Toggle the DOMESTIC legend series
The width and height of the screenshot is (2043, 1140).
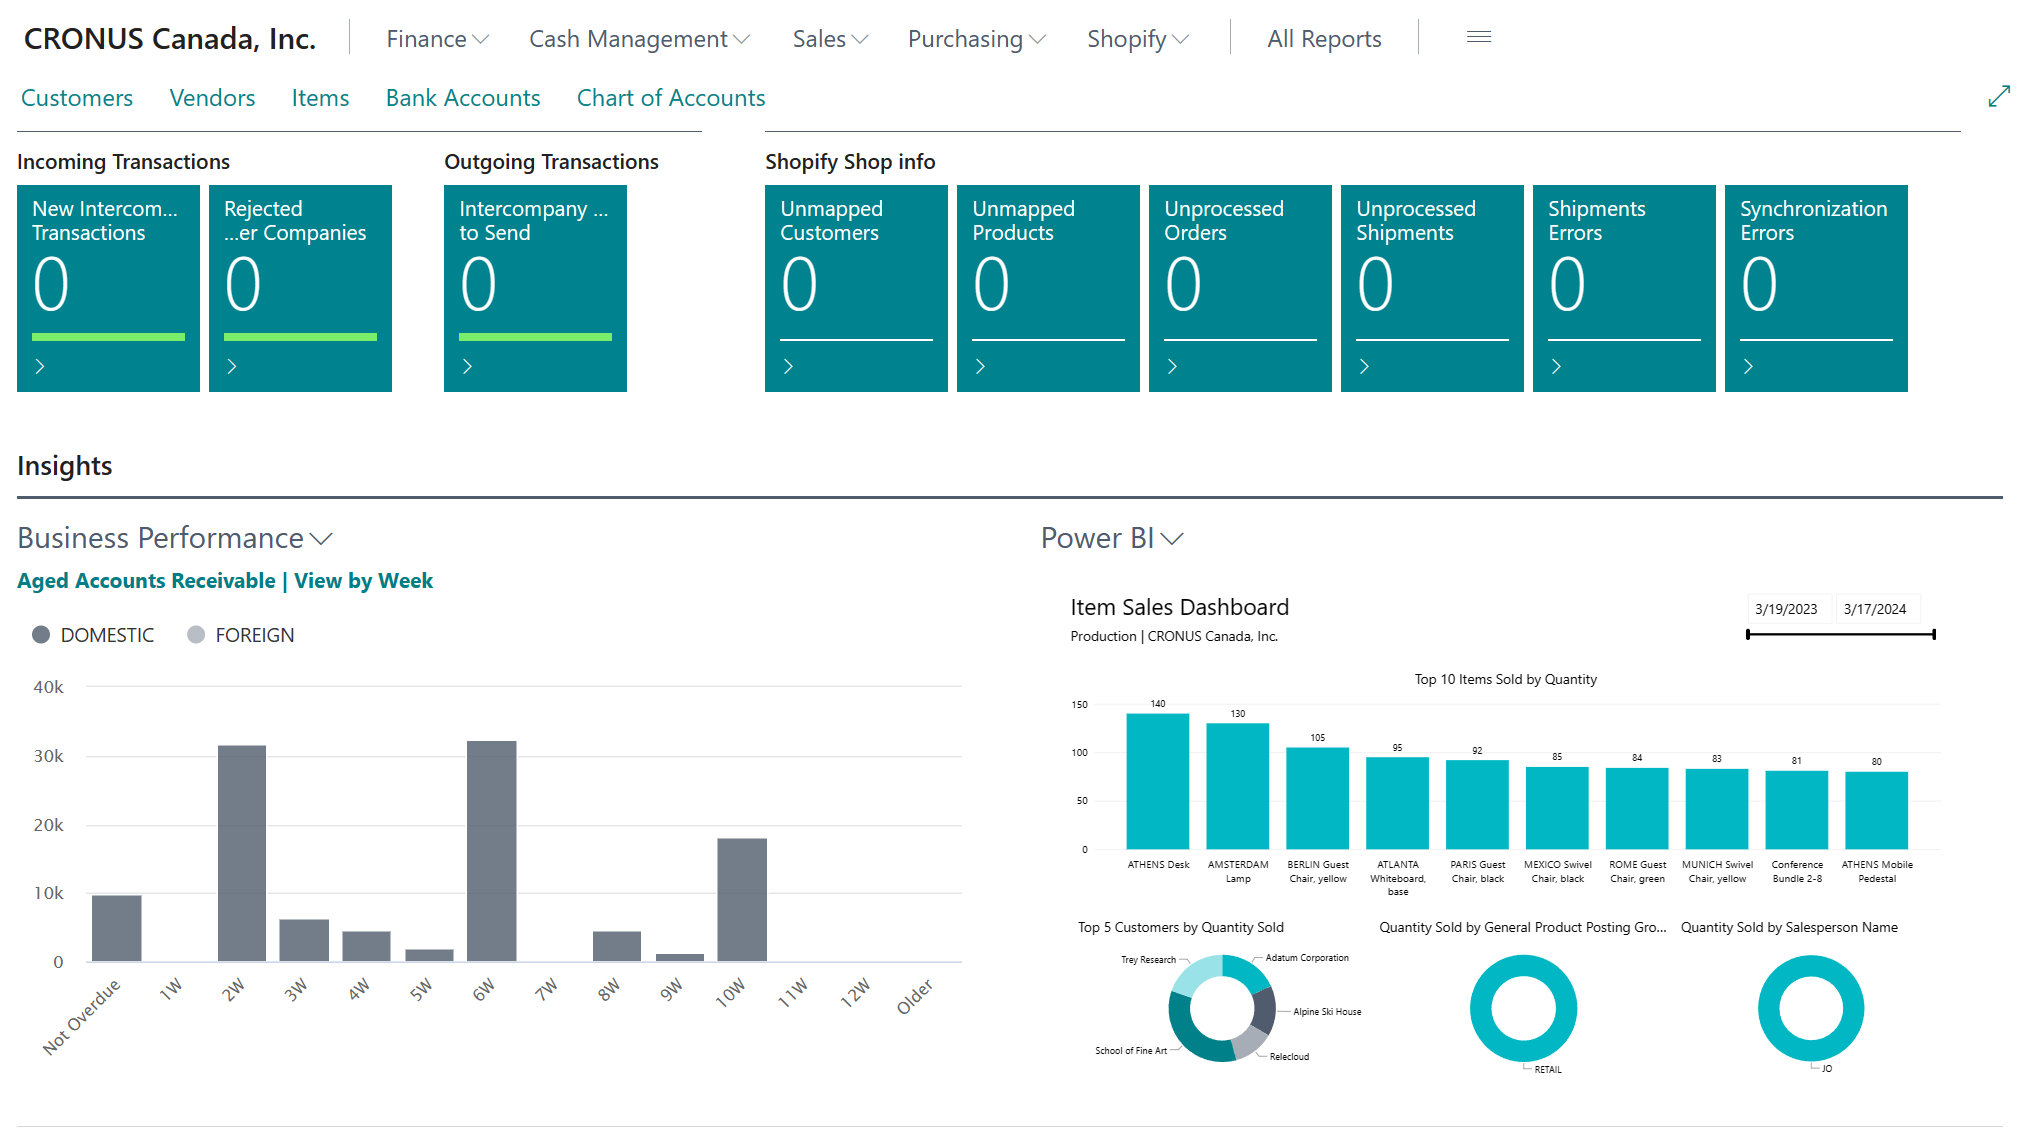click(x=93, y=635)
